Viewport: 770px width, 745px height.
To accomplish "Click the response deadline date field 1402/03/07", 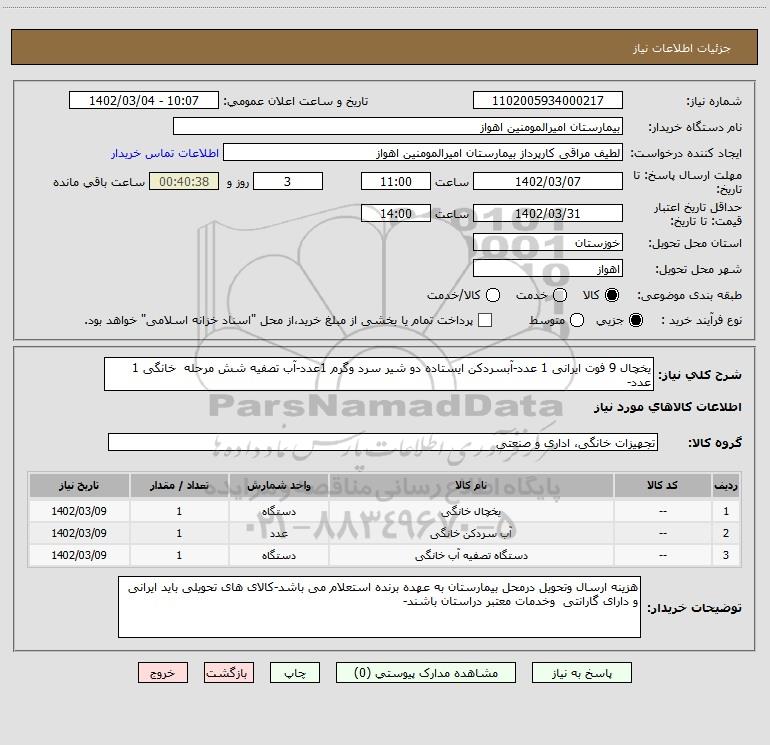I will pos(547,181).
